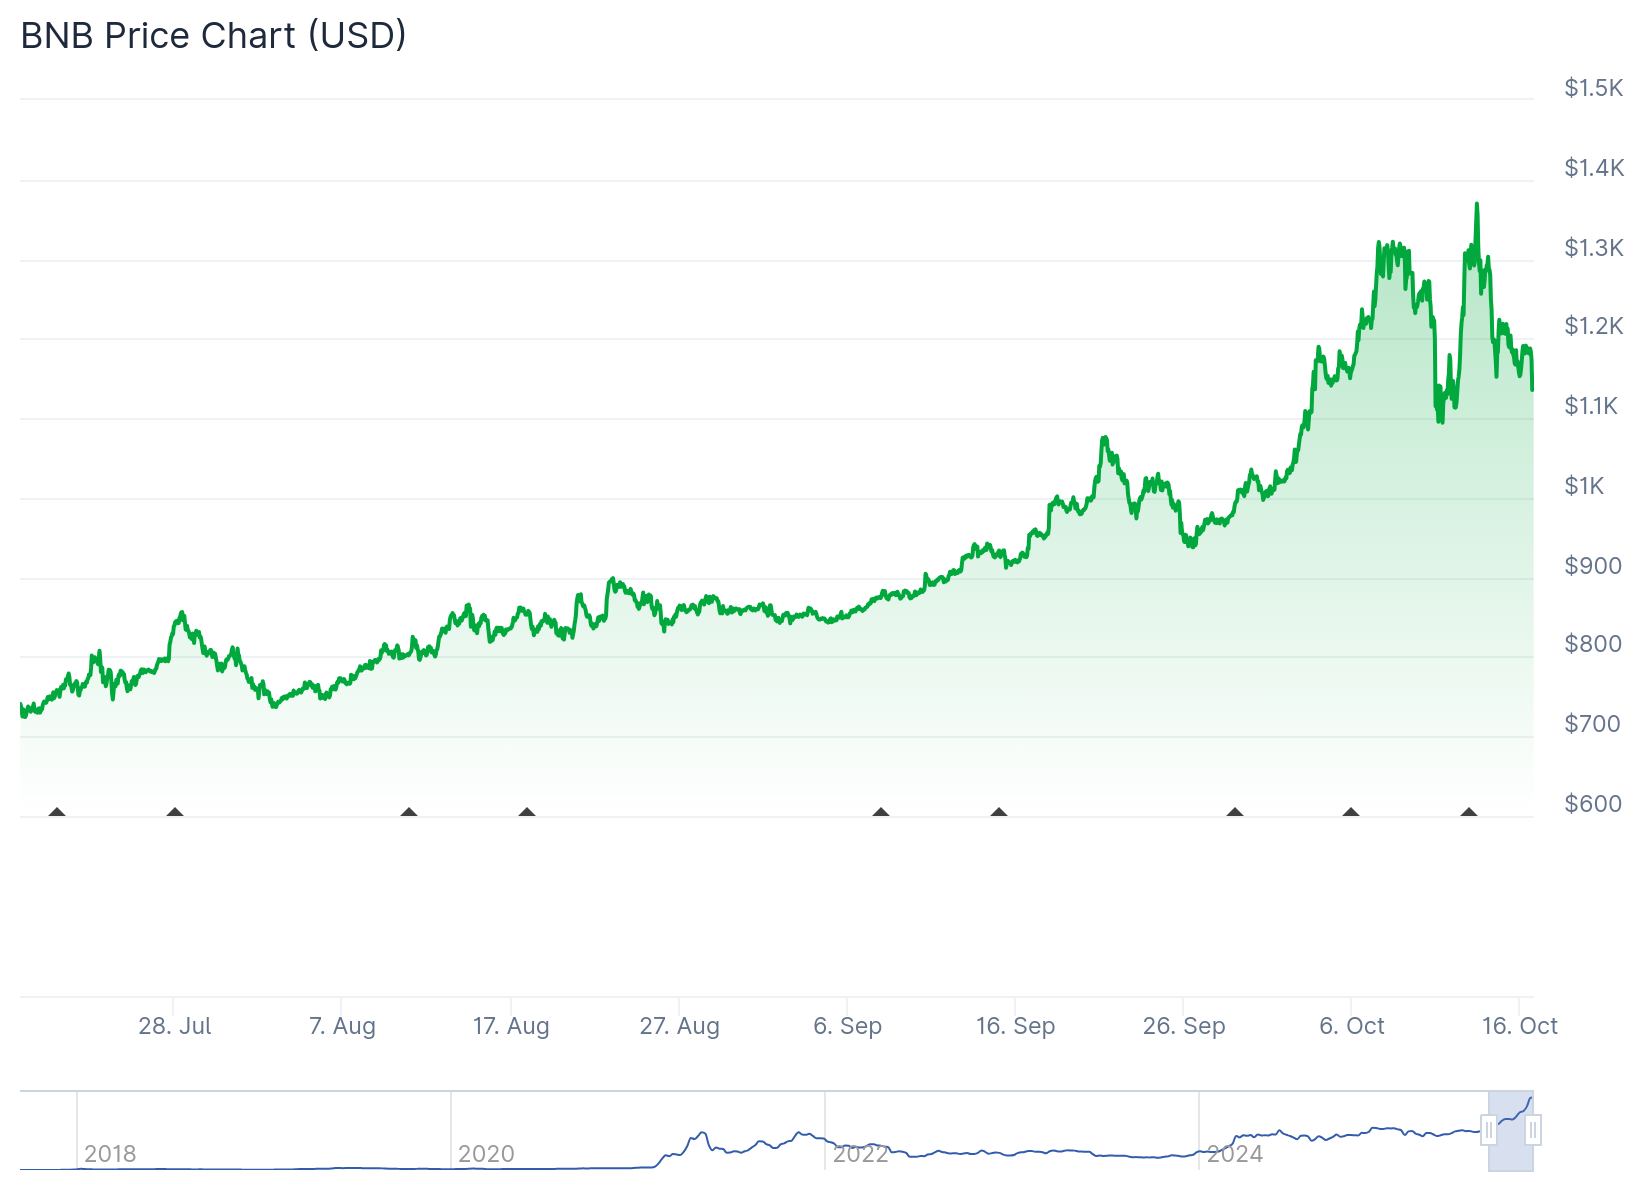This screenshot has height=1200, width=1644.
Task: Click 2022 on the navigator timeline
Action: pyautogui.click(x=860, y=1154)
